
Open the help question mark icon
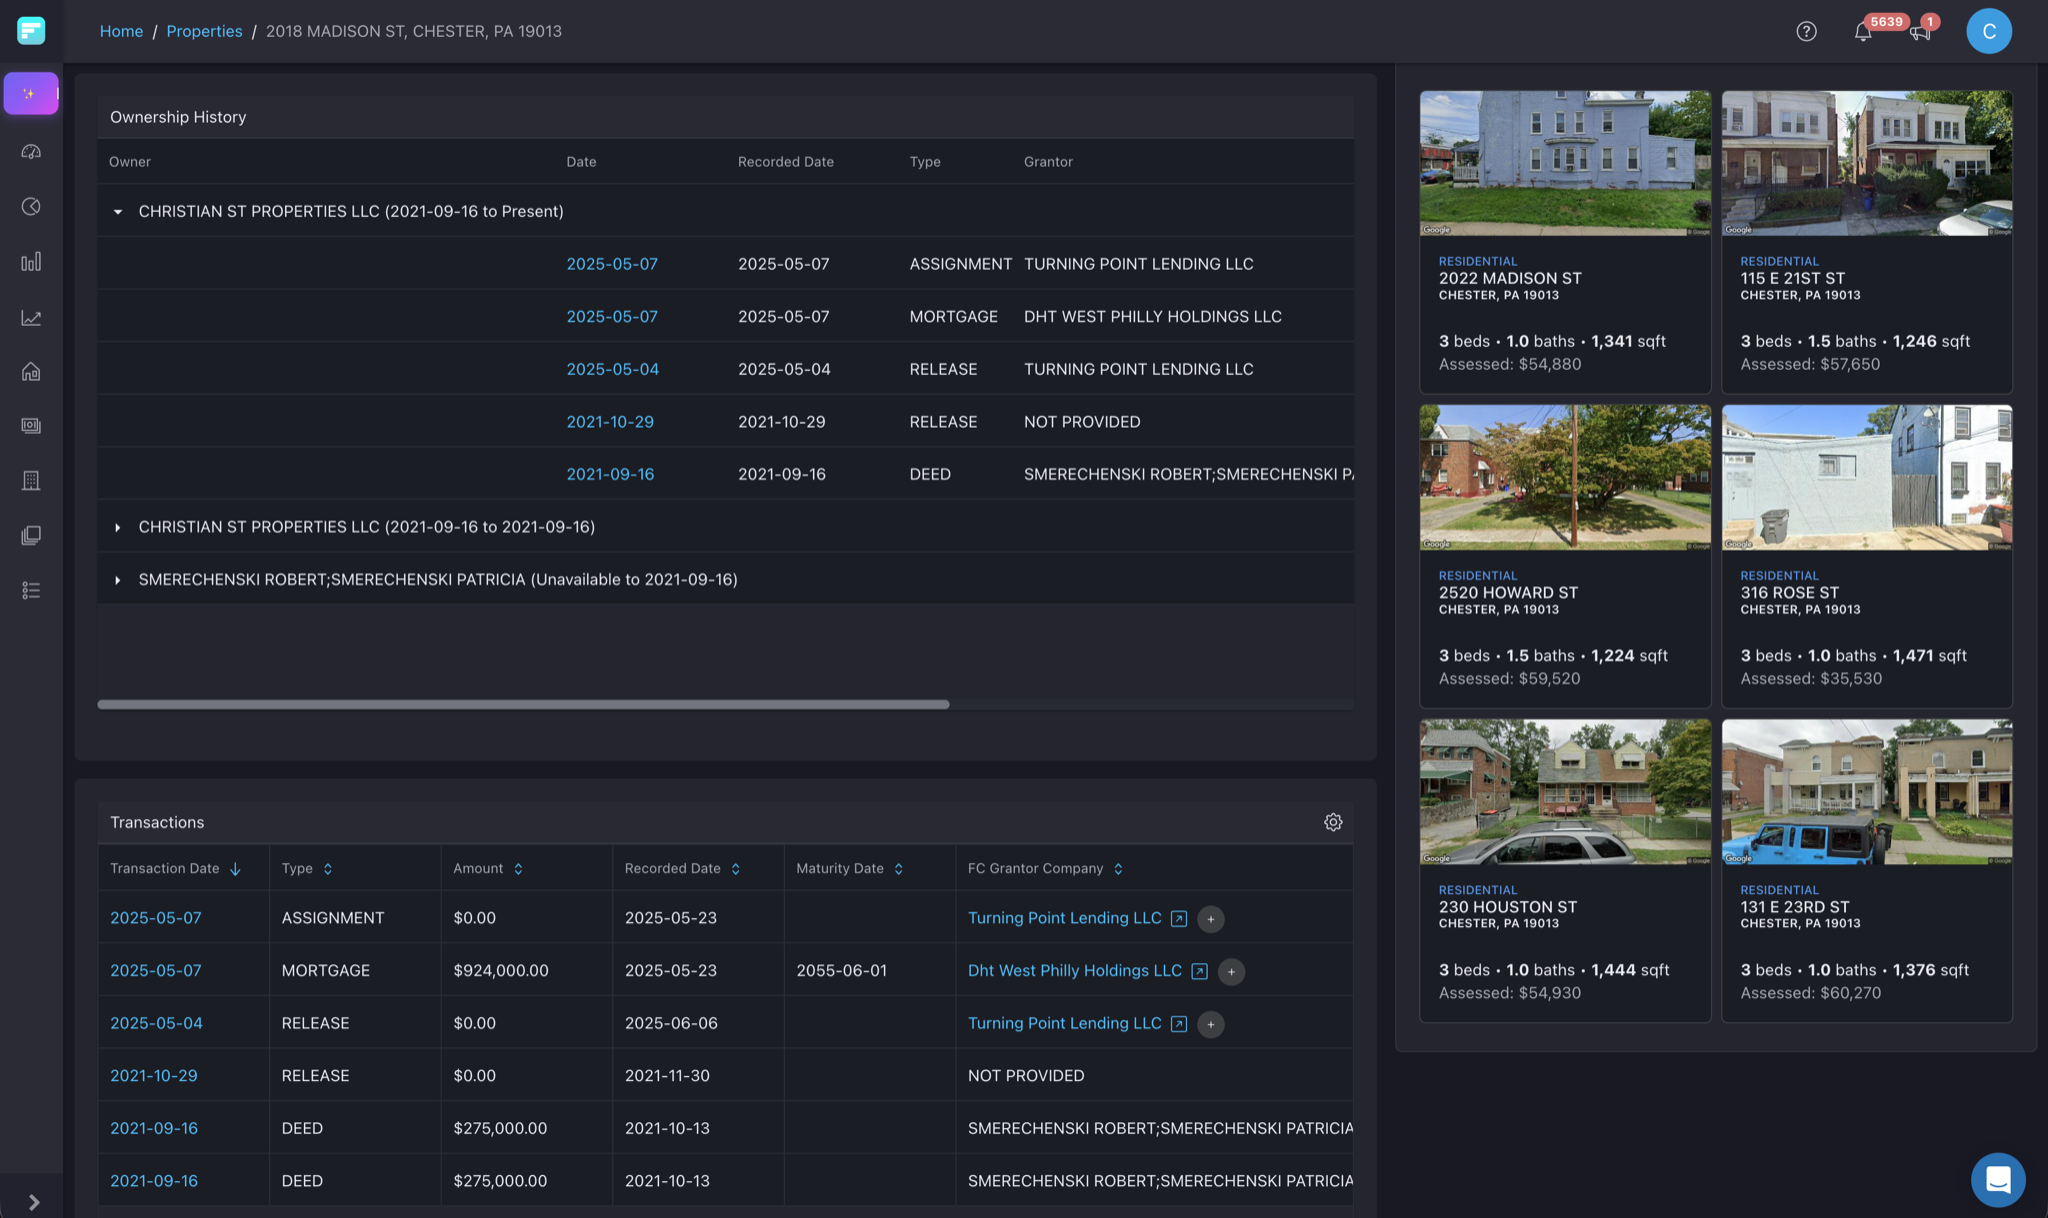(1806, 31)
